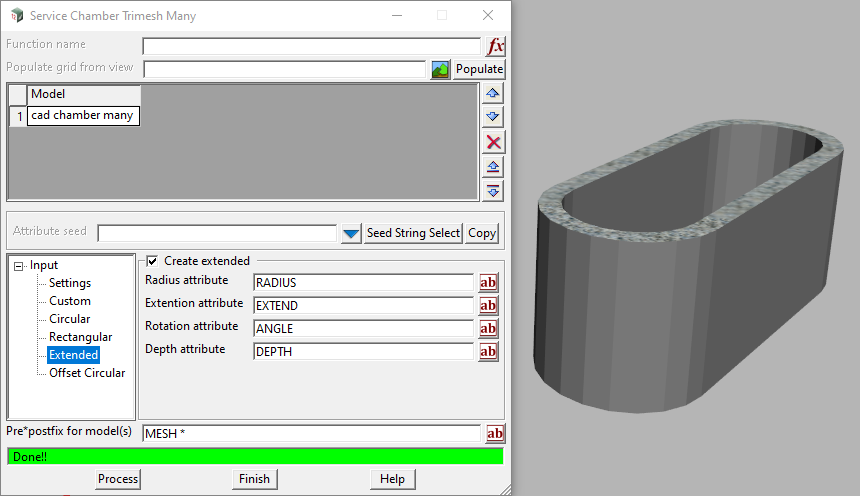Open the Attribute seed dropdown arrow
Screen dimensions: 860x496
point(350,233)
